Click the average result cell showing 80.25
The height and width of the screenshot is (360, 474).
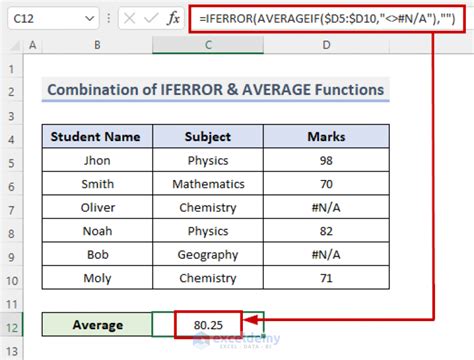(x=208, y=324)
